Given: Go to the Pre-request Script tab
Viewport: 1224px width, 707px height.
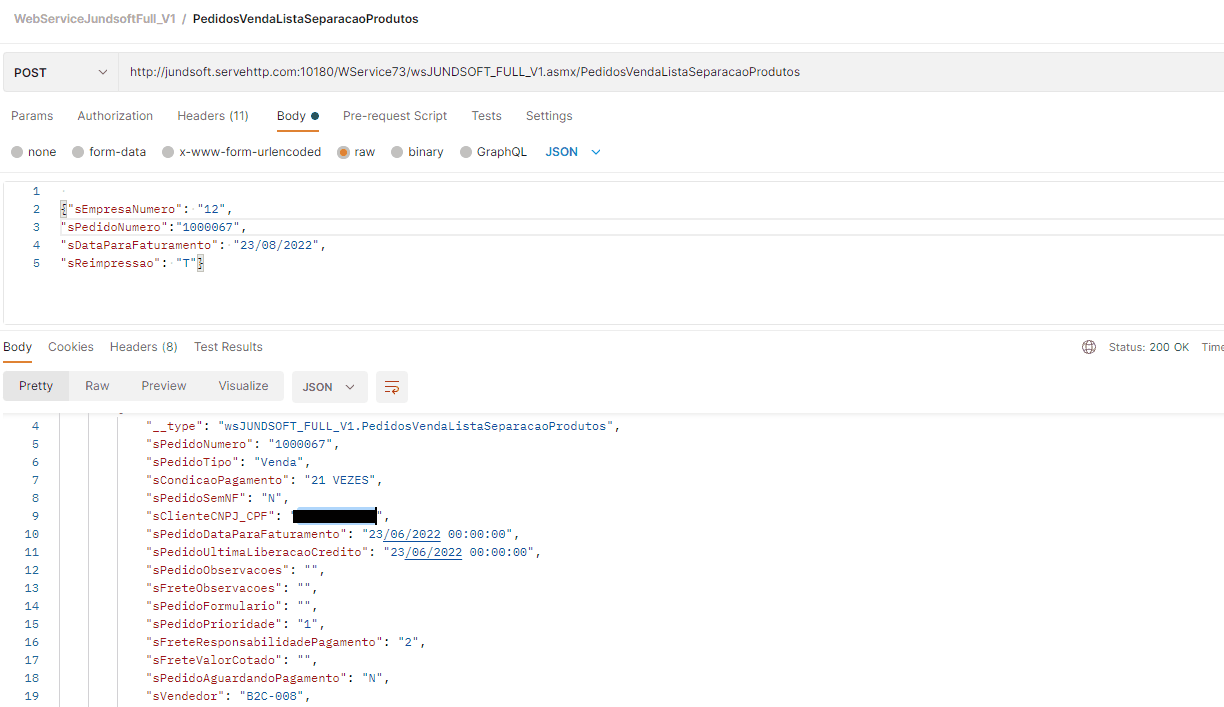Looking at the screenshot, I should (x=395, y=116).
